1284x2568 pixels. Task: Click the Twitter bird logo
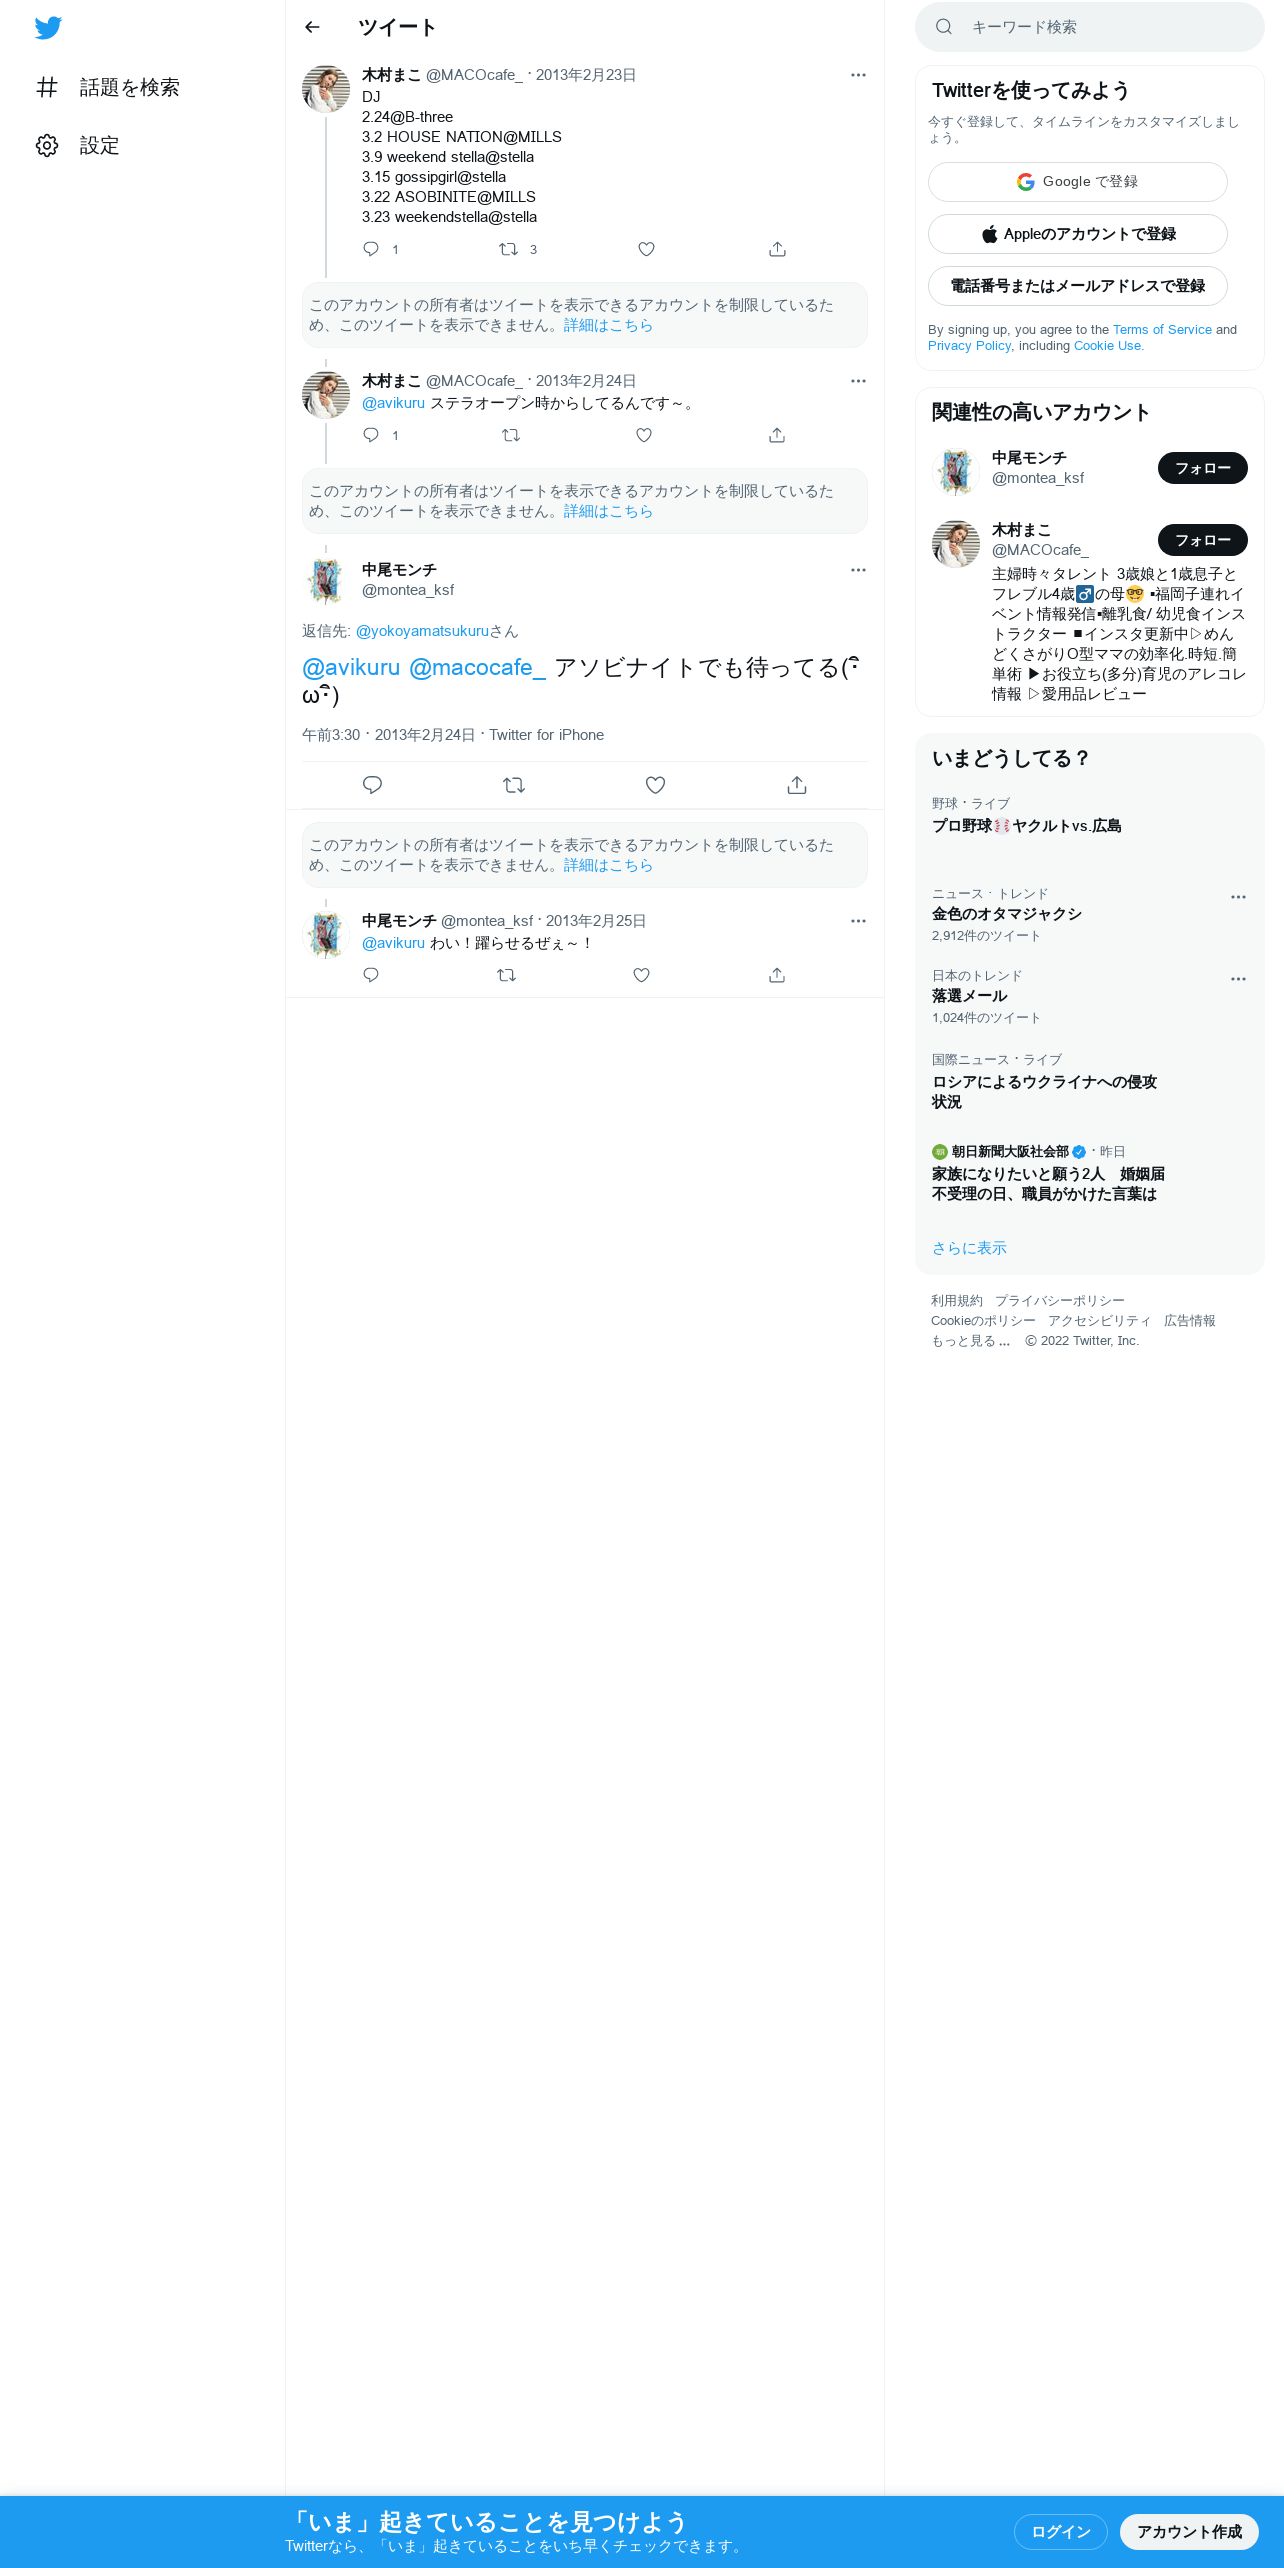point(48,28)
